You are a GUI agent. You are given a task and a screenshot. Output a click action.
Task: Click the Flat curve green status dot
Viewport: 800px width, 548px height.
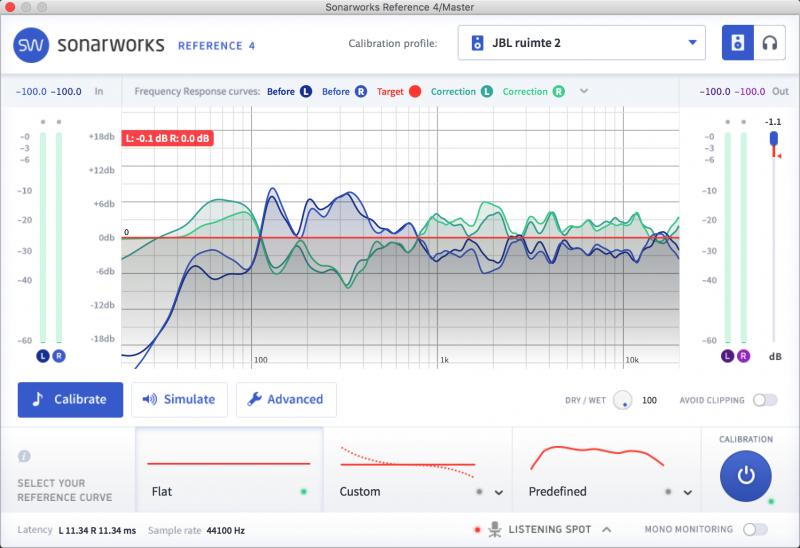coord(304,492)
